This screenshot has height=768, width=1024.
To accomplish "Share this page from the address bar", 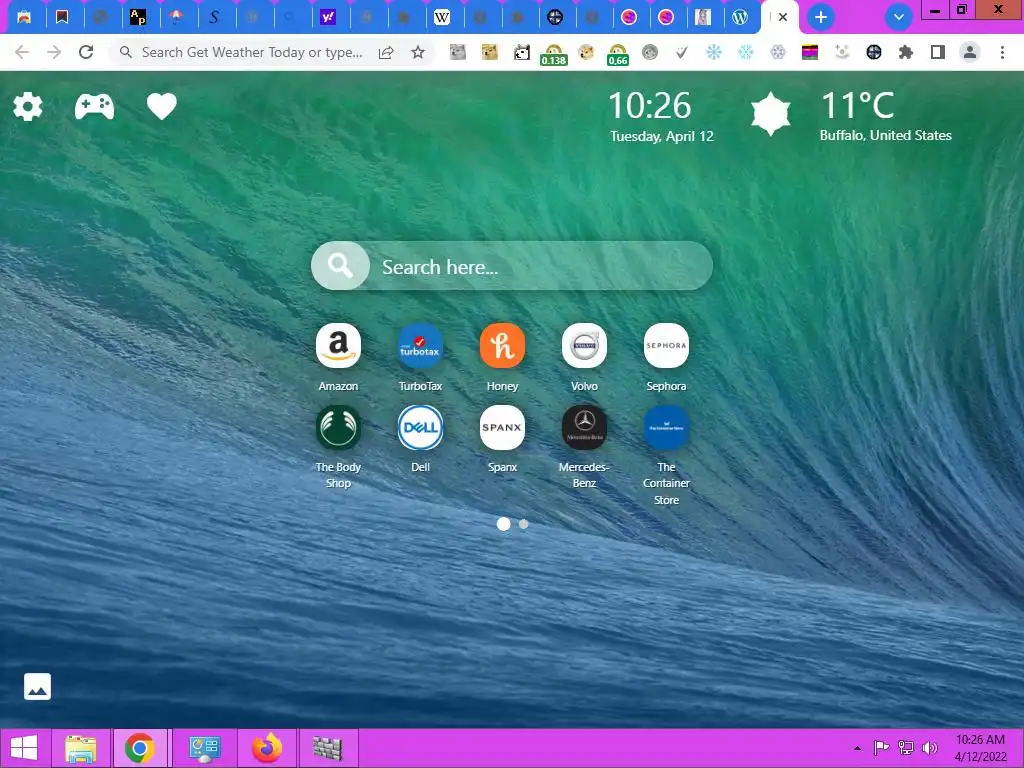I will click(x=386, y=52).
